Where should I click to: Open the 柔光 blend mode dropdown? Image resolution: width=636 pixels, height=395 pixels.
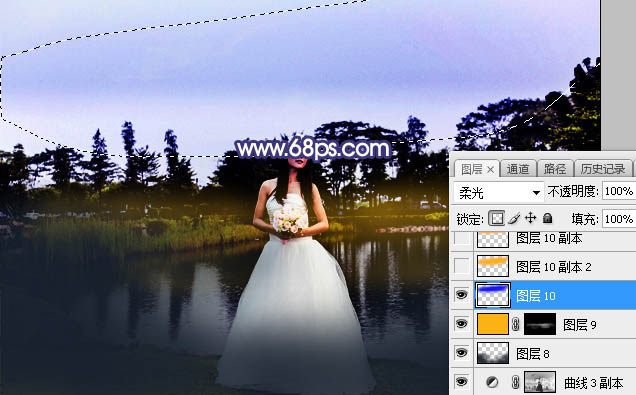pyautogui.click(x=498, y=193)
